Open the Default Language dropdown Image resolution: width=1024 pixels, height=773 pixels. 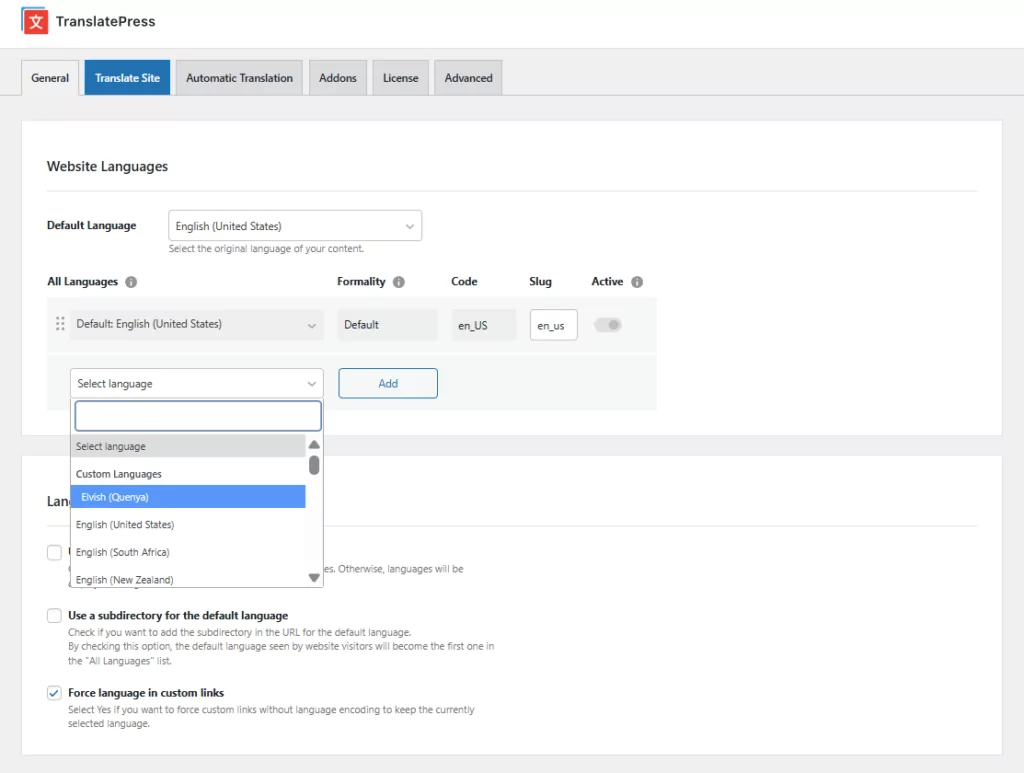point(295,226)
